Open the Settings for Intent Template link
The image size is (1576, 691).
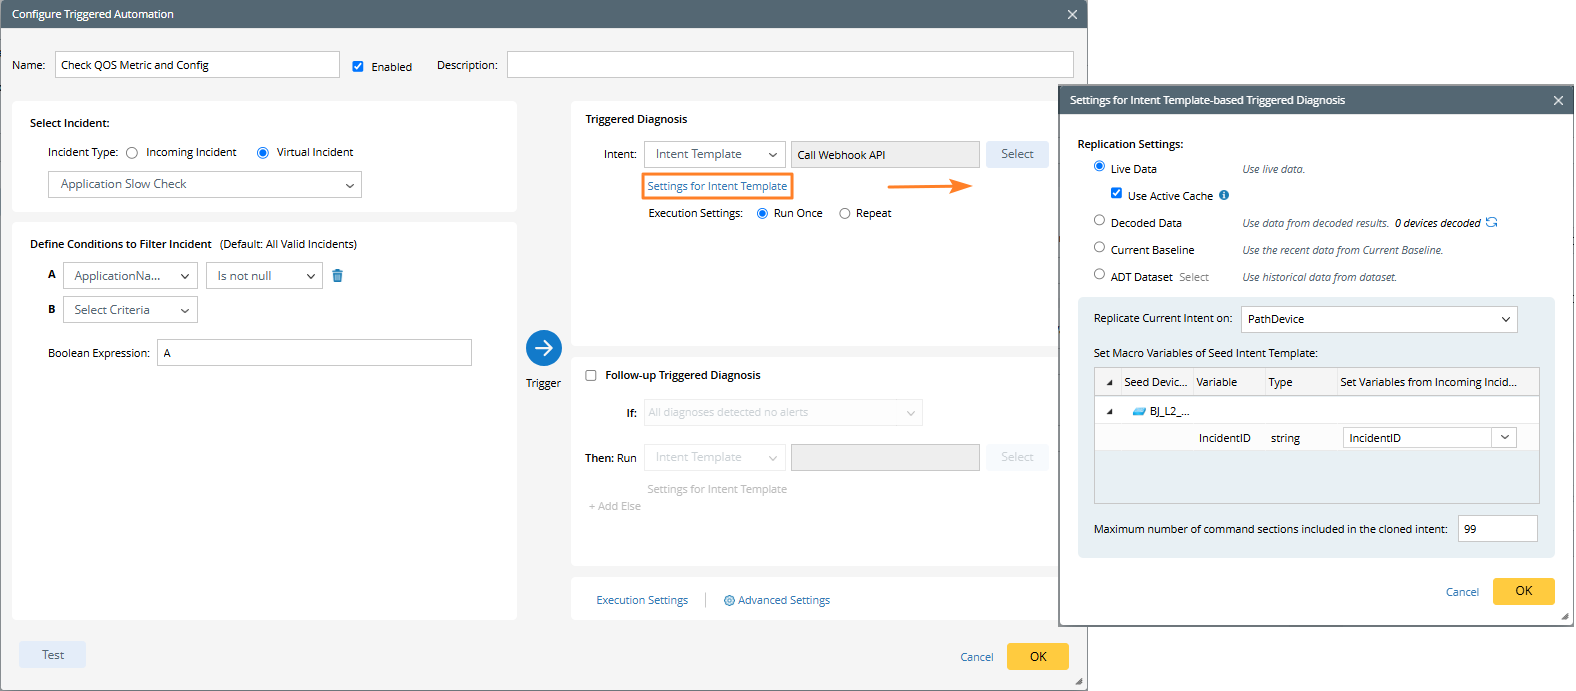[x=717, y=187]
